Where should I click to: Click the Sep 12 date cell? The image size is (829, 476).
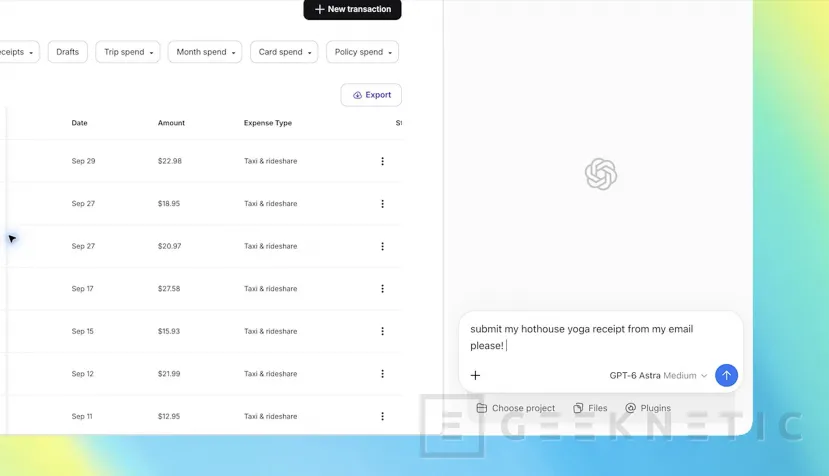click(82, 374)
